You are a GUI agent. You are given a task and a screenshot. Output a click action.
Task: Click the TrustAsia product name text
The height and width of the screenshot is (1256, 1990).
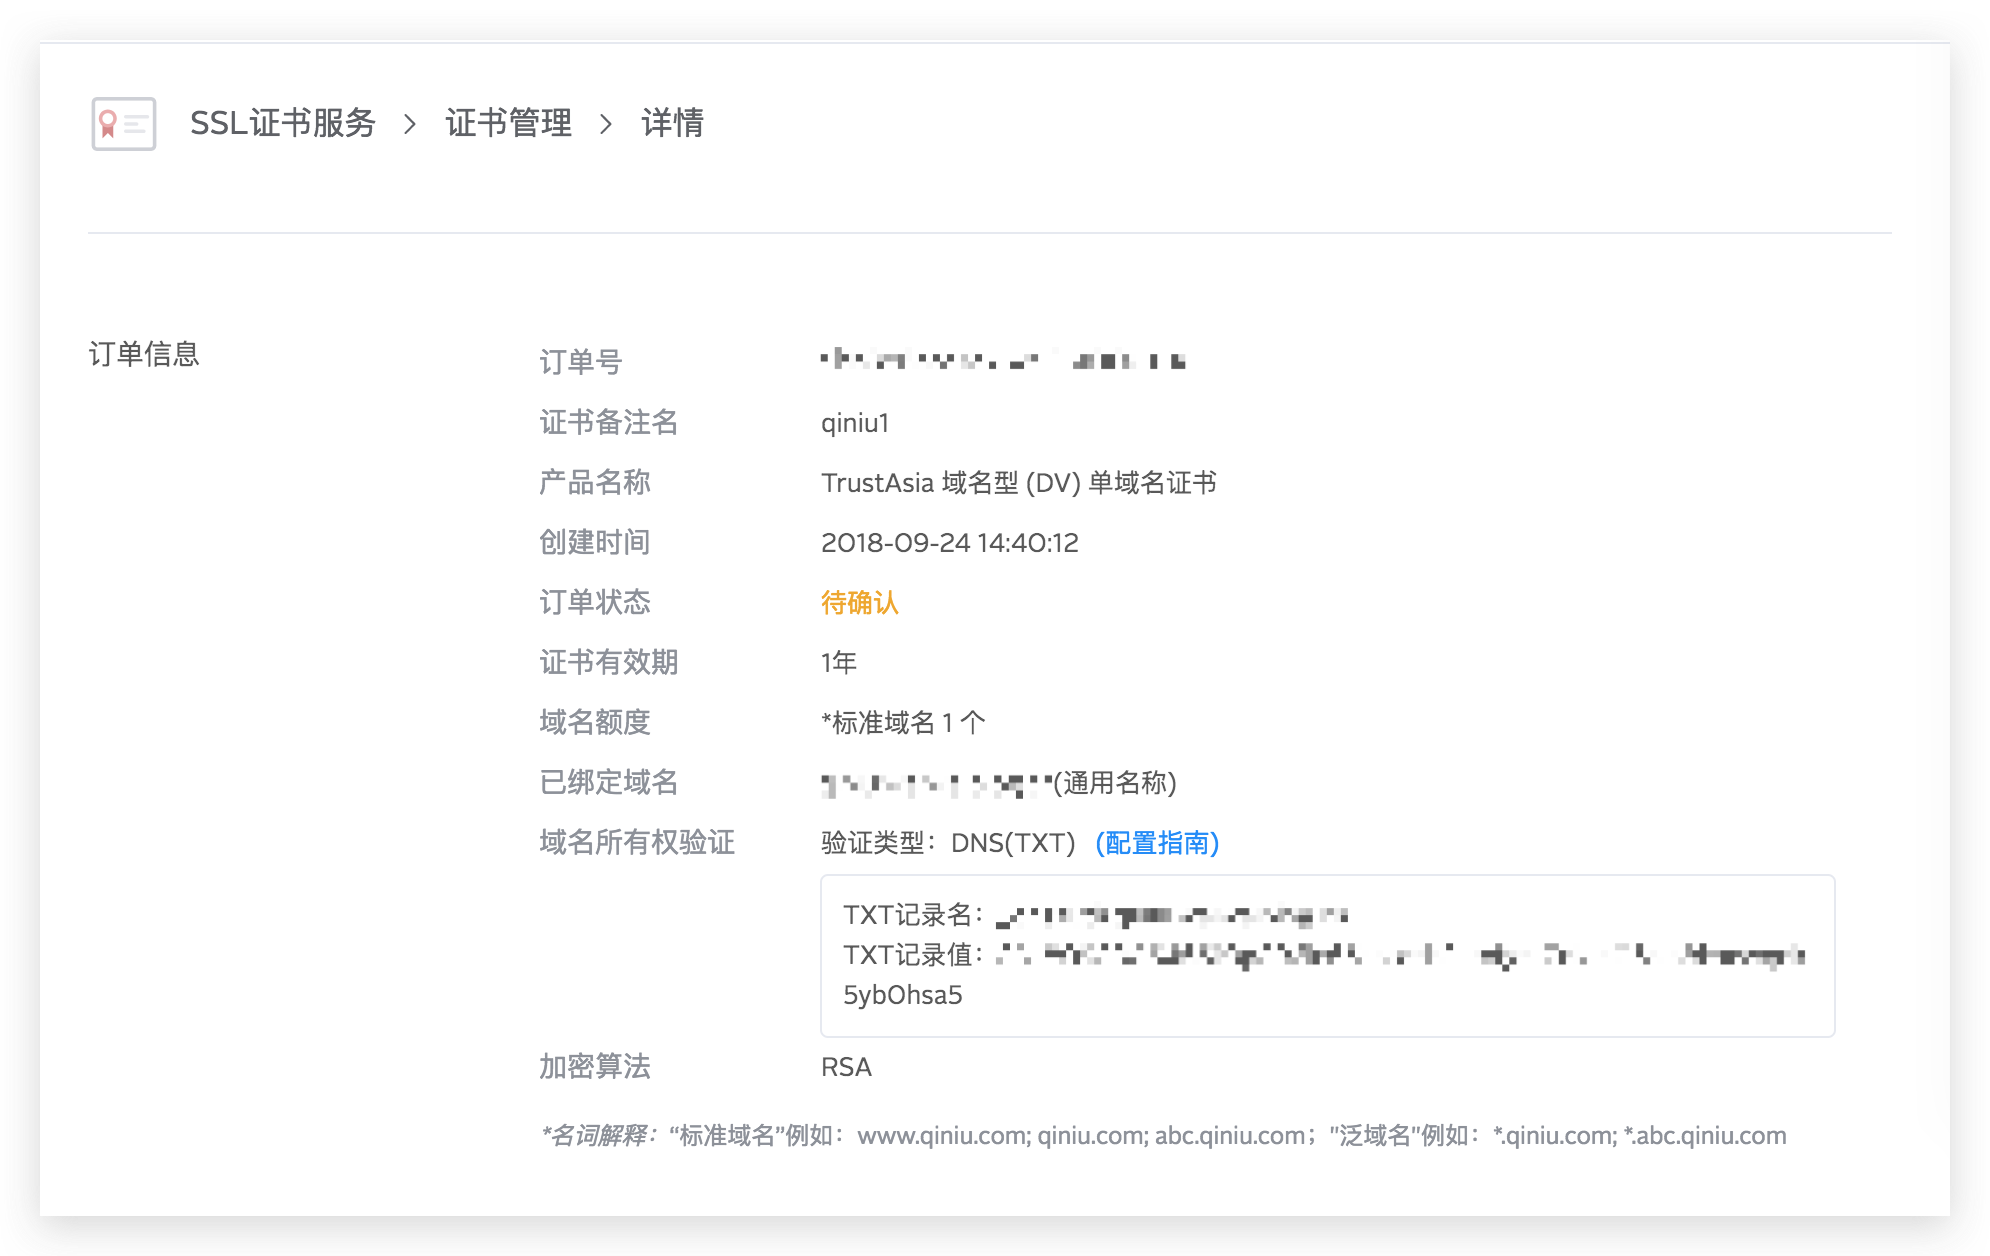[1018, 483]
